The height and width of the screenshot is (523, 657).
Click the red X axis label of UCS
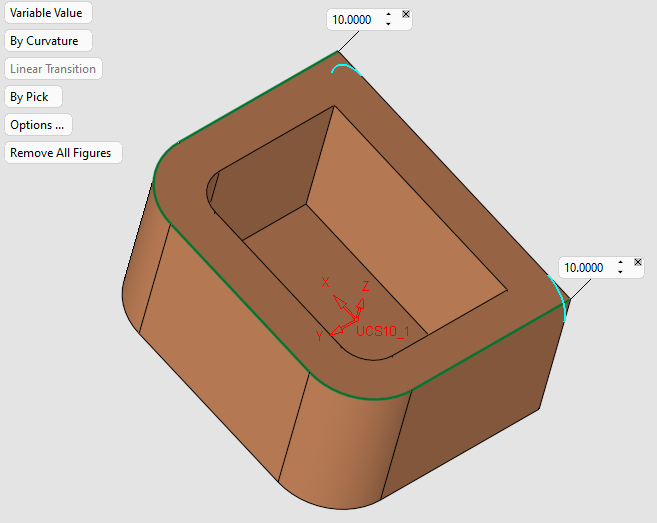(325, 283)
